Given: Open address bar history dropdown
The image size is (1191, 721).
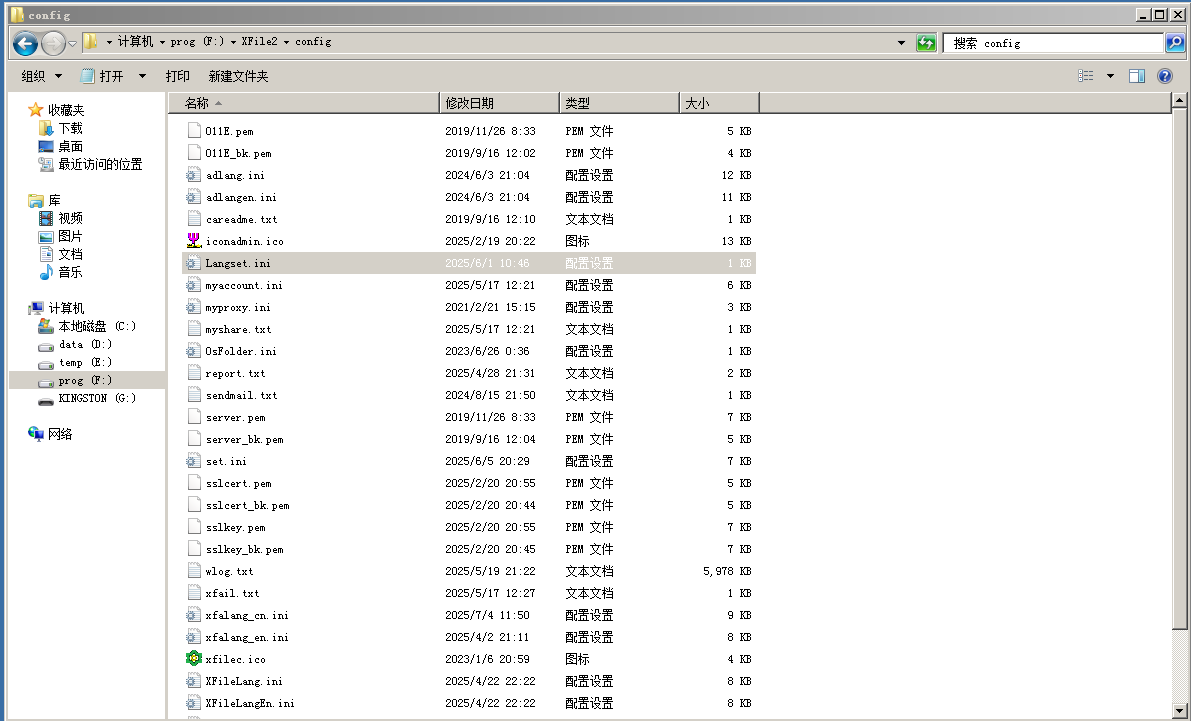Looking at the screenshot, I should pyautogui.click(x=903, y=43).
